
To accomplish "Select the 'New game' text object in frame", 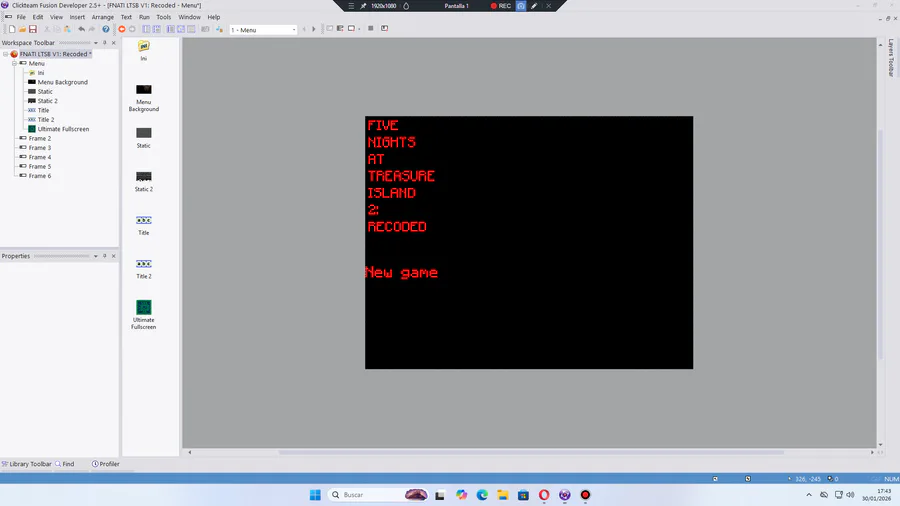I will pos(402,273).
